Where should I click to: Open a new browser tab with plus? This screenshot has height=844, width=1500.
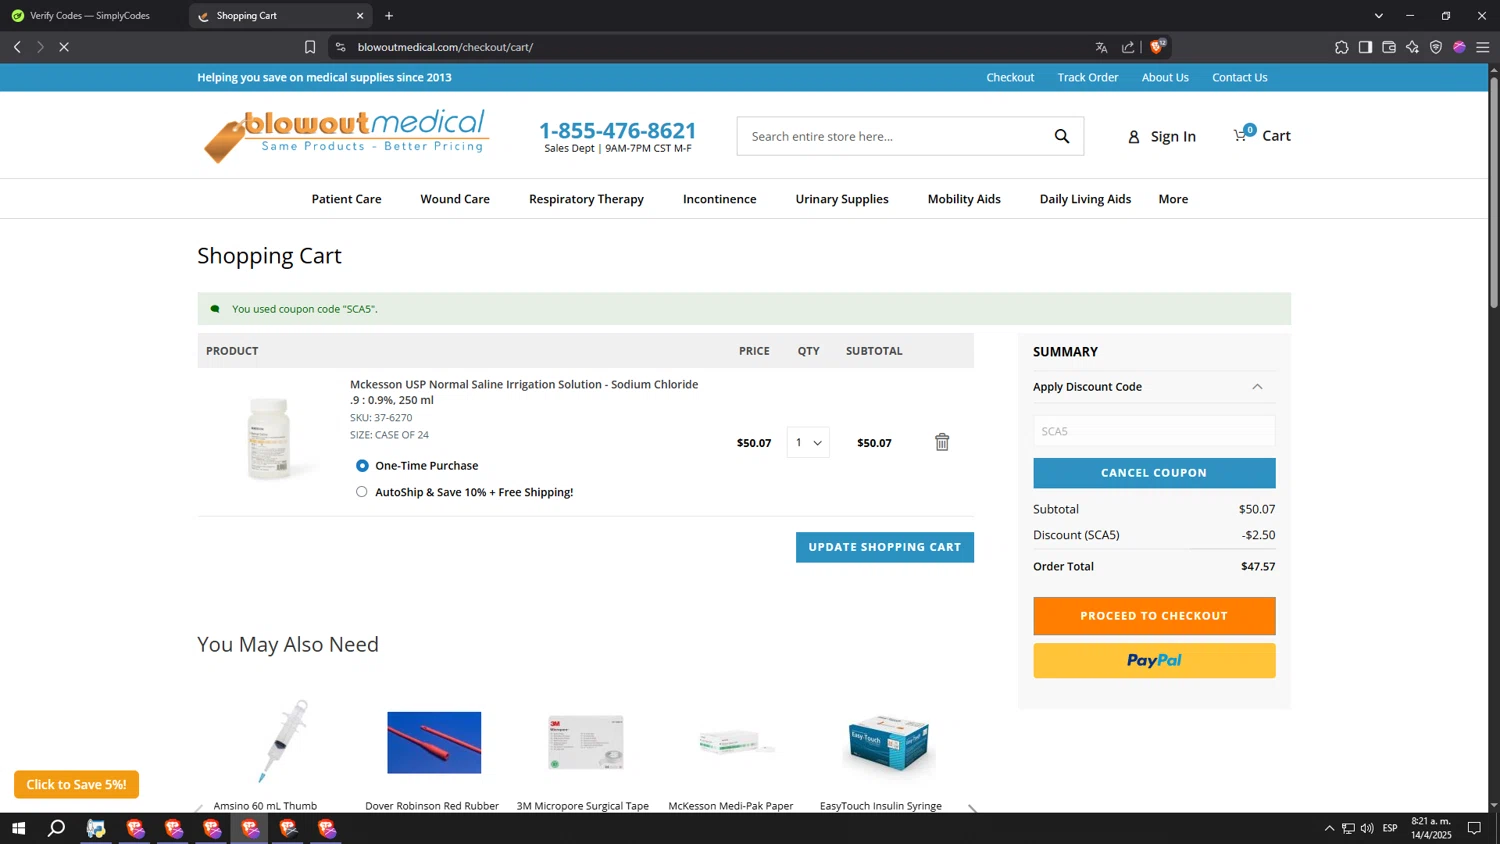click(x=389, y=16)
